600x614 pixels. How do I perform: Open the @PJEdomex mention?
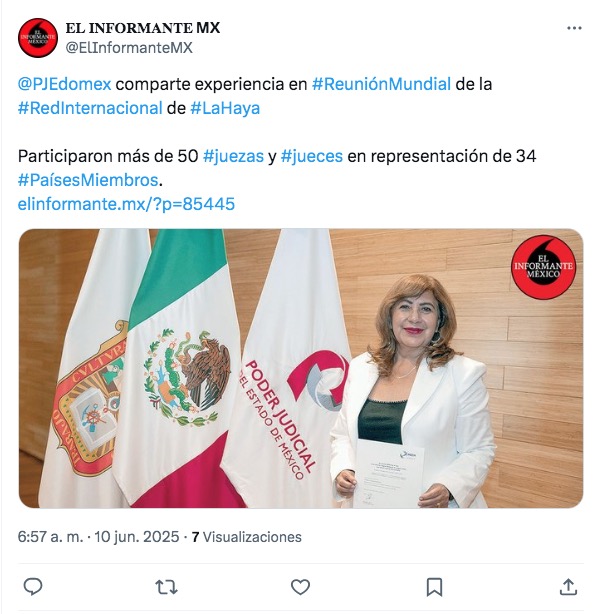65,84
